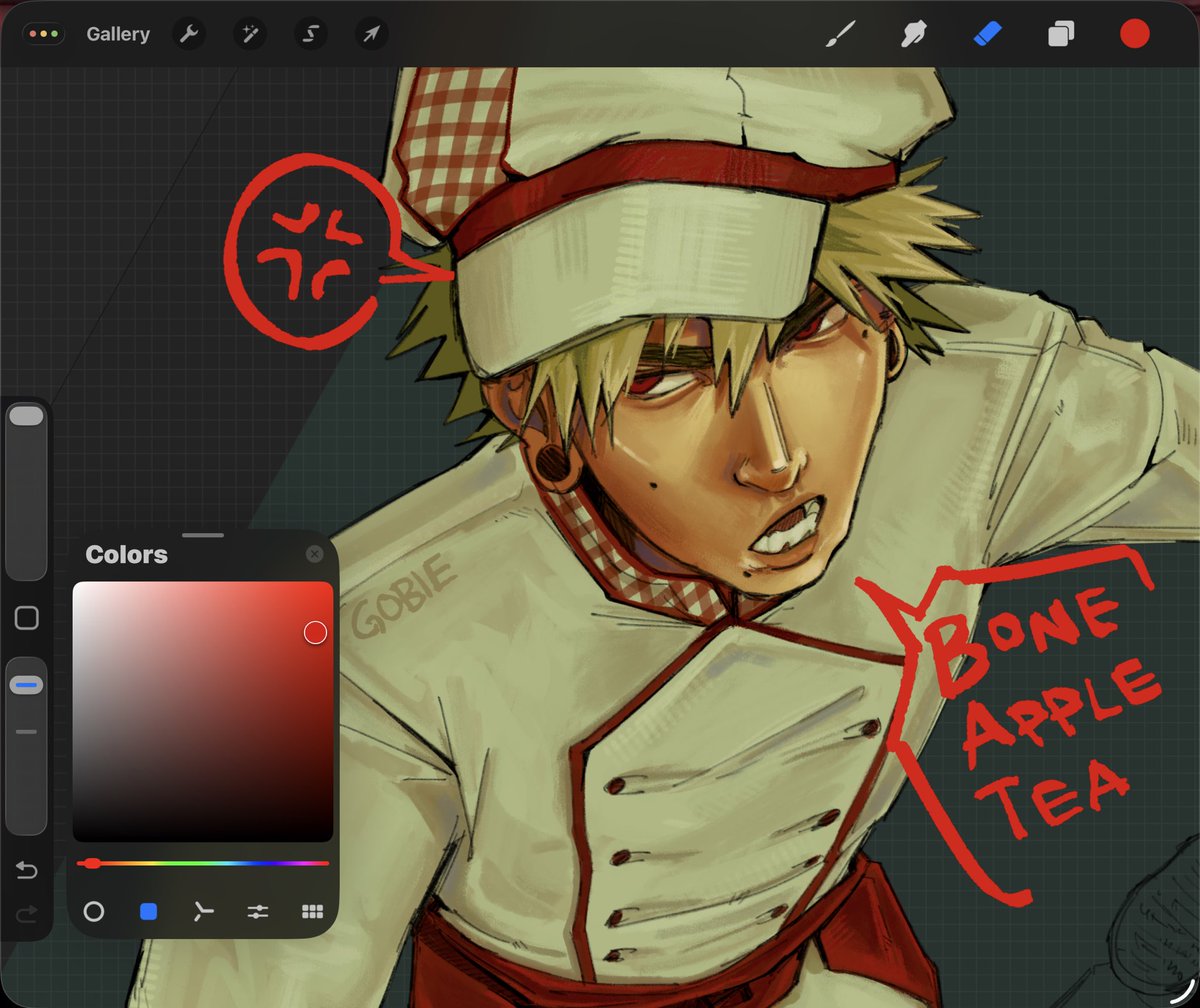Select the Smudge finger tool
This screenshot has width=1200, height=1008.
912,35
